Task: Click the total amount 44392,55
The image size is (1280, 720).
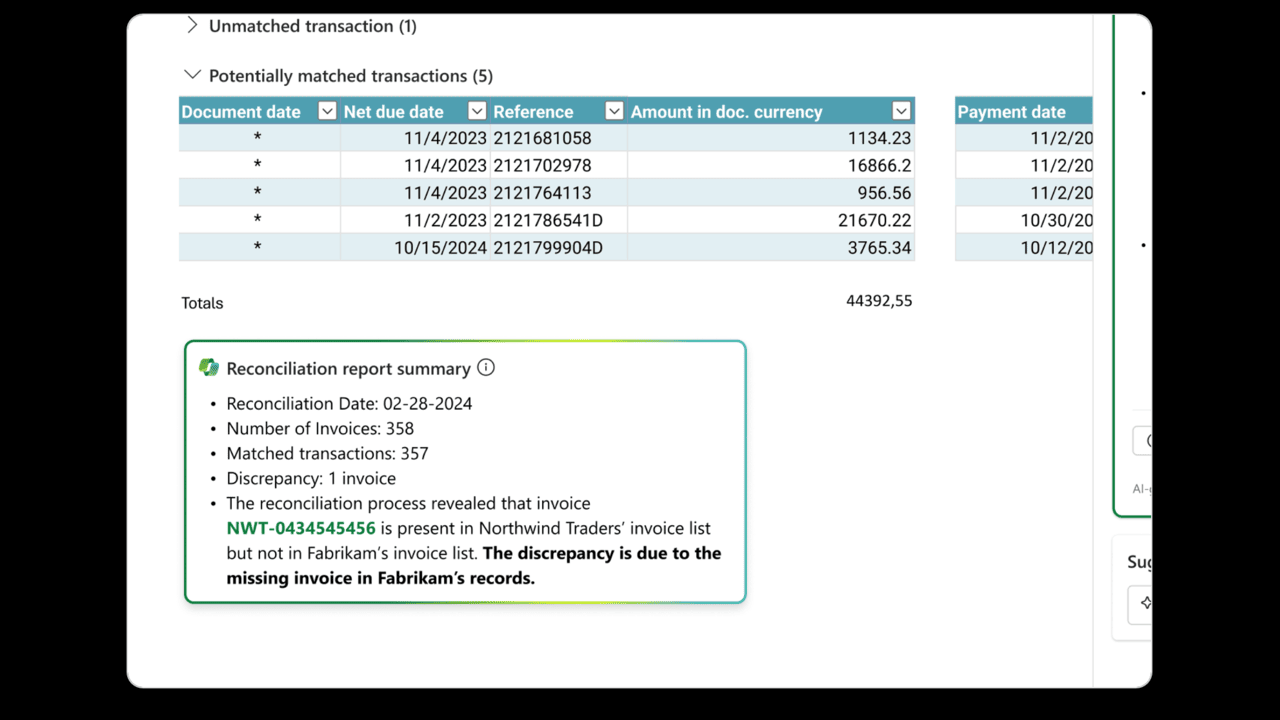Action: coord(879,301)
